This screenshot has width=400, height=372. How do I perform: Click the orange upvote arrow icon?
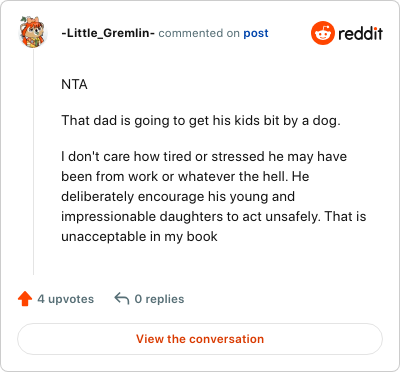[25, 299]
